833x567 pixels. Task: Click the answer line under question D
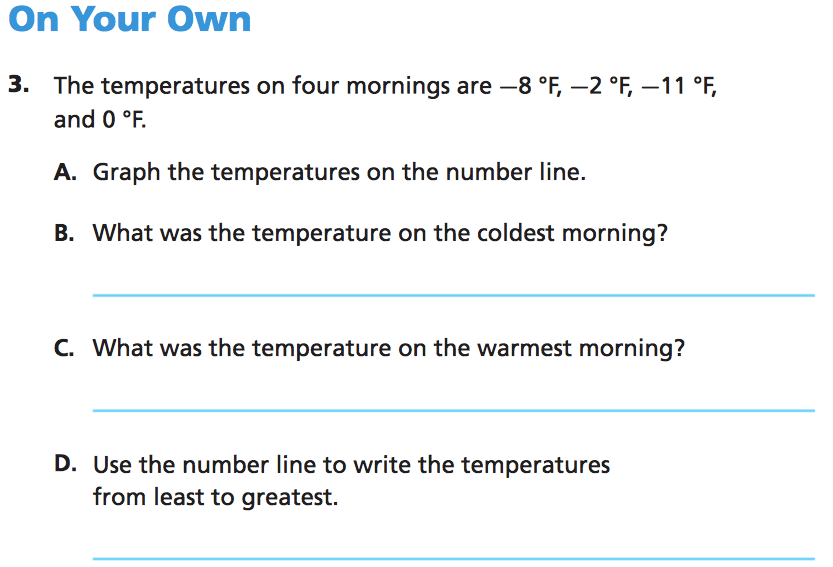click(x=453, y=557)
